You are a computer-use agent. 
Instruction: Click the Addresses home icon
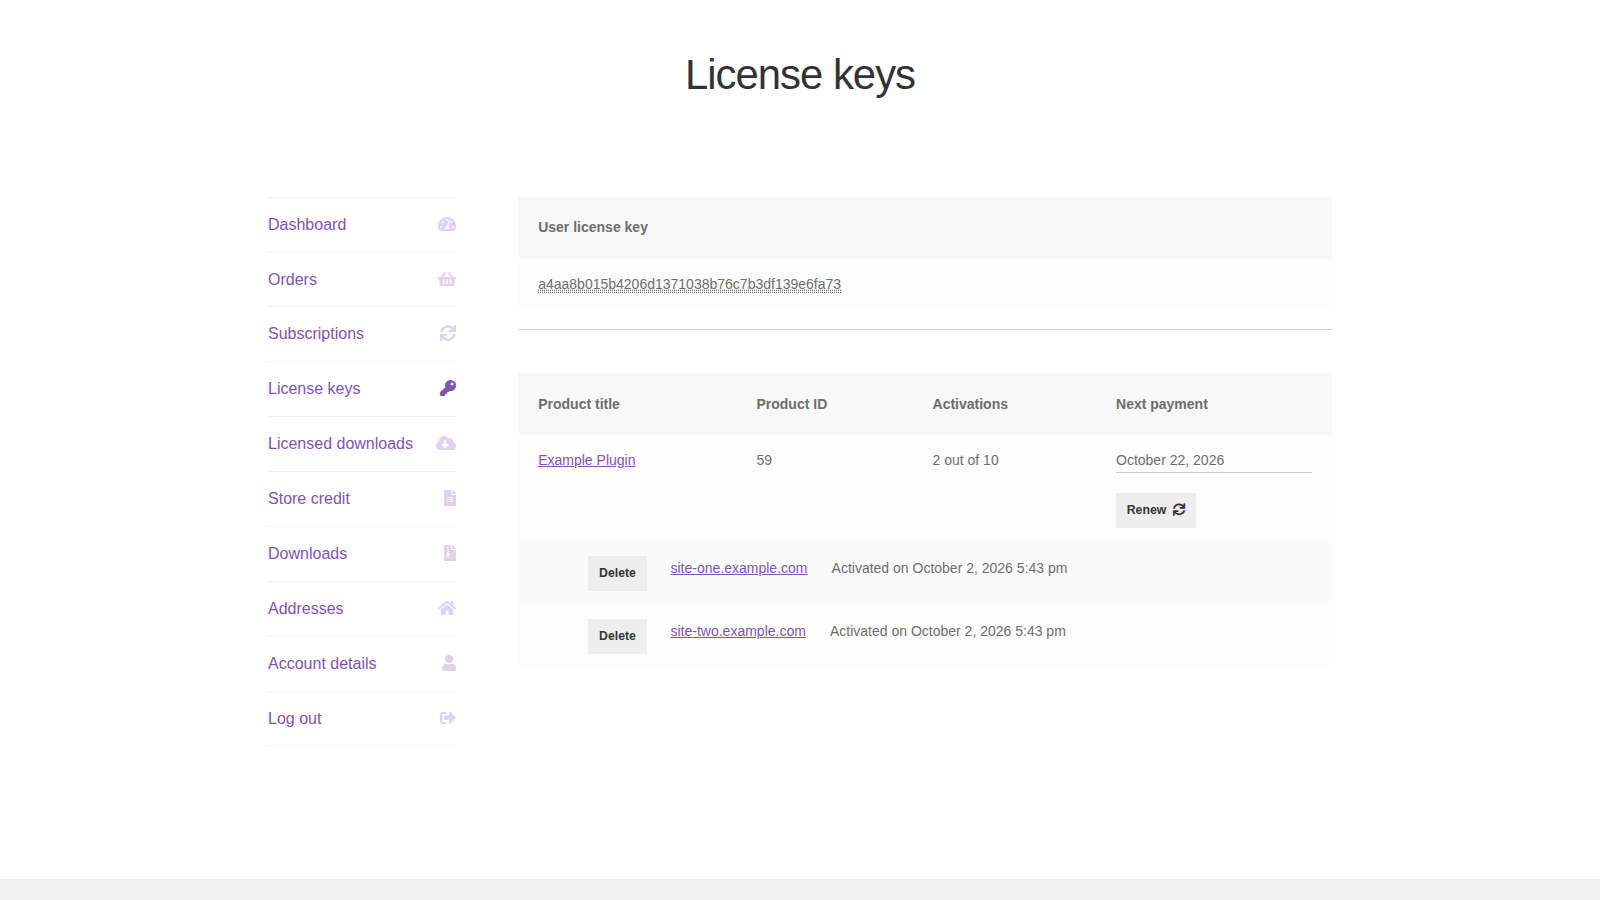click(x=447, y=608)
